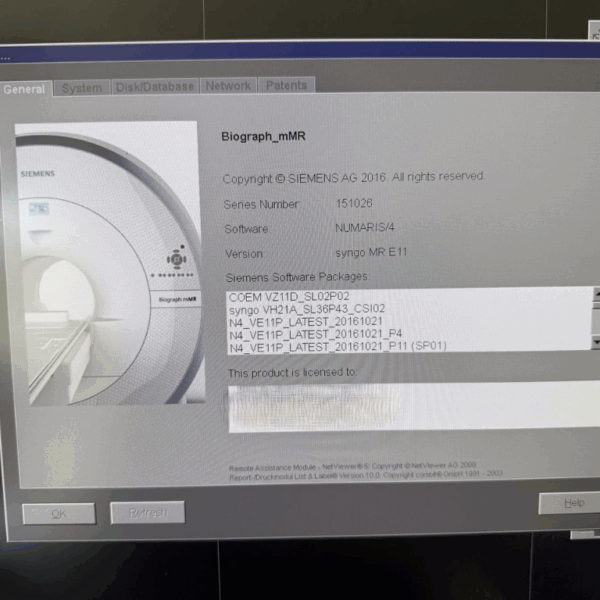This screenshot has height=600, width=600.
Task: Click the Remote Assistance Module NetViewer line
Action: click(x=352, y=466)
